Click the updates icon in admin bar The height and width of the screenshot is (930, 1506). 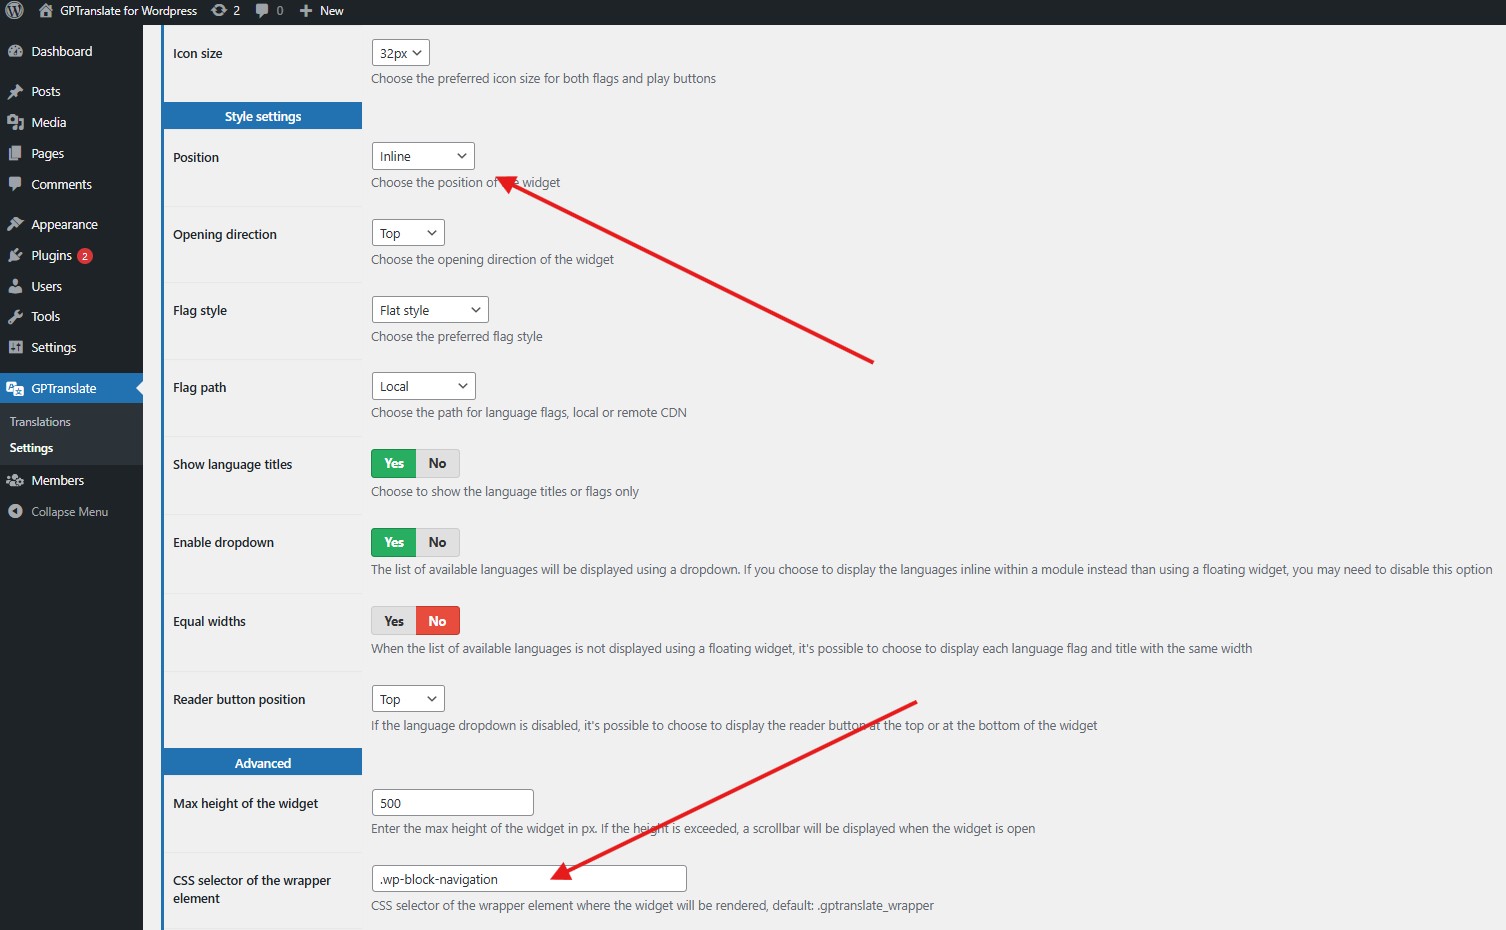[219, 11]
